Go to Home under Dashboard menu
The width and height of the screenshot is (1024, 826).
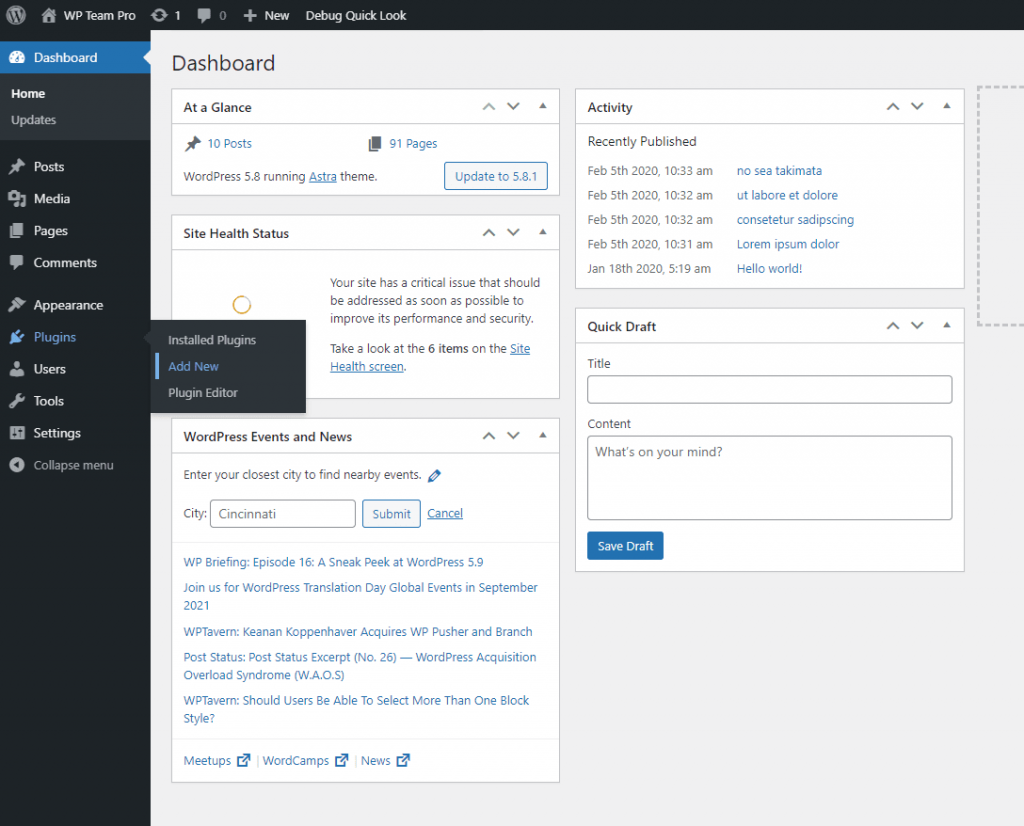tap(28, 93)
